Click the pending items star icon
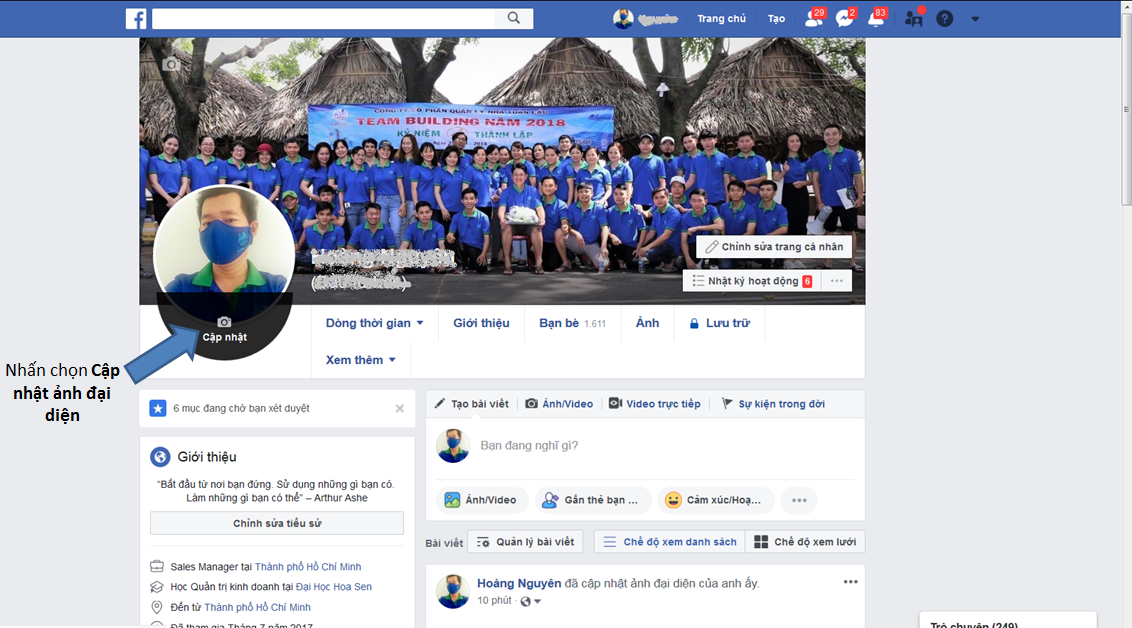1132x628 pixels. pos(157,409)
